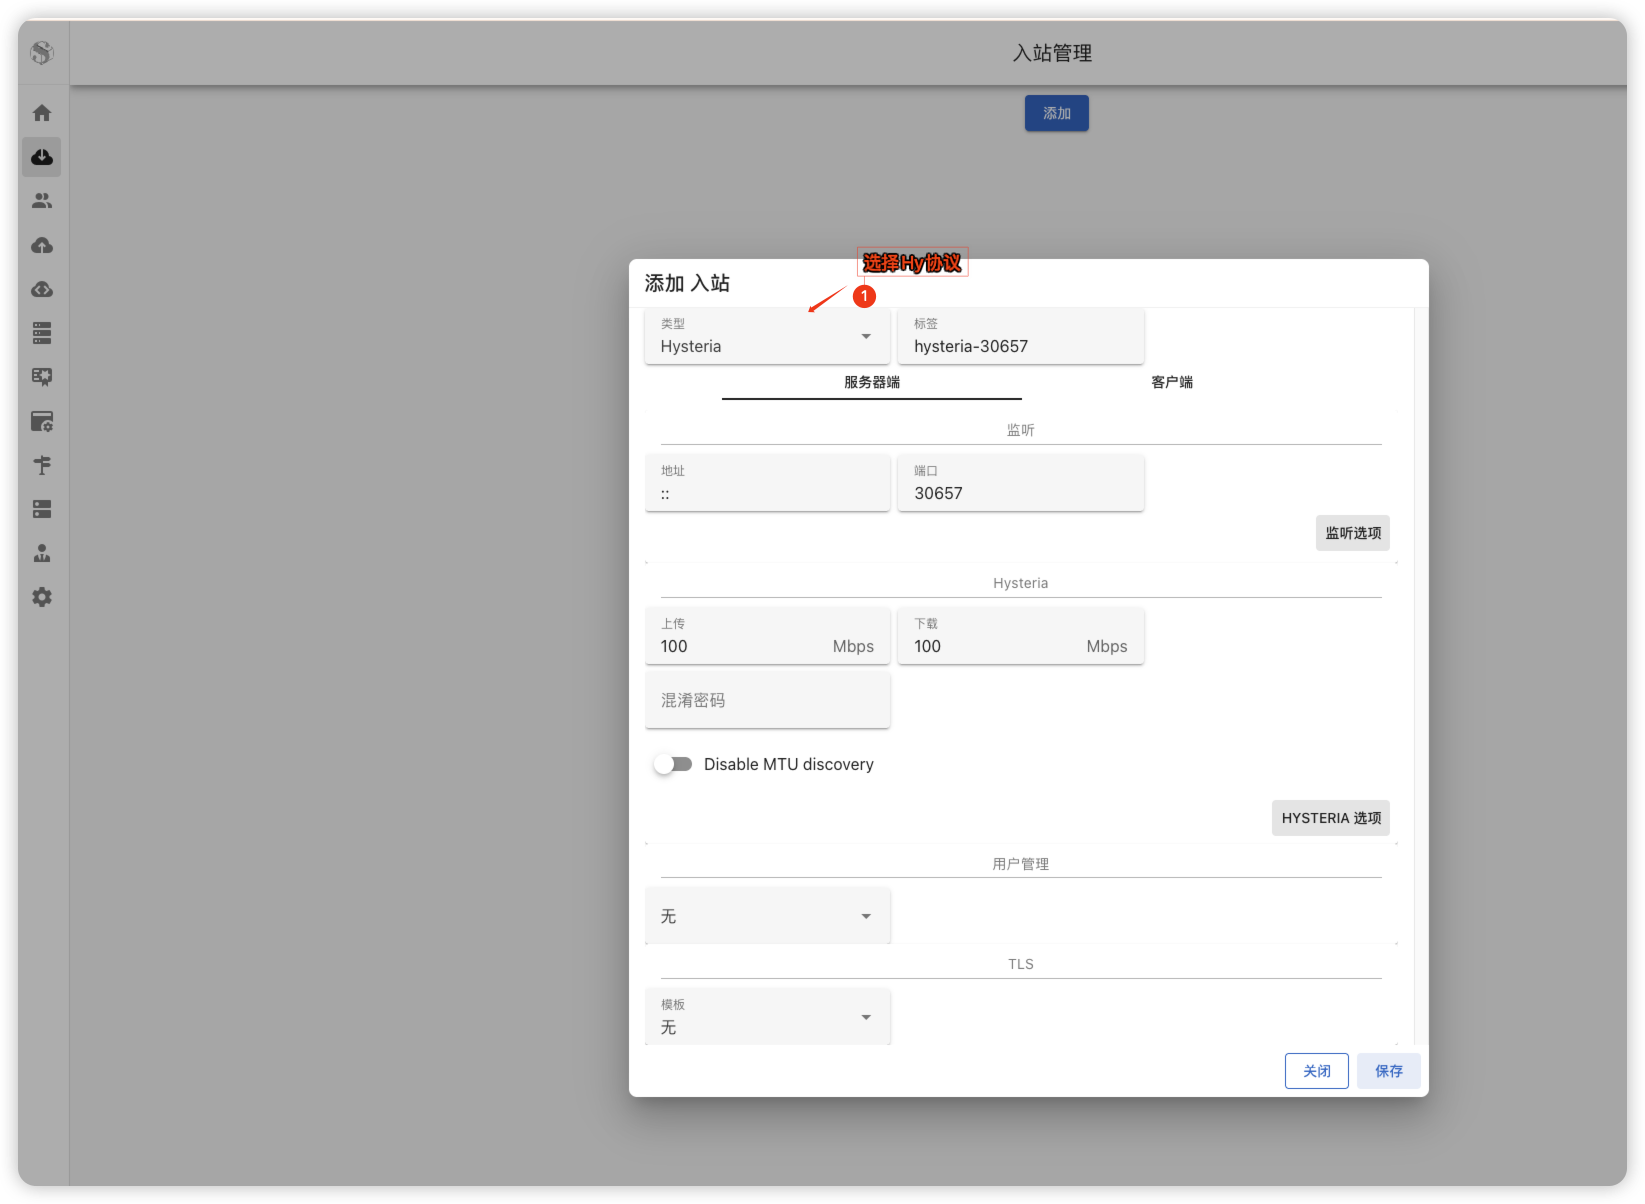
Task: Click the admin user icon in sidebar
Action: pos(42,553)
